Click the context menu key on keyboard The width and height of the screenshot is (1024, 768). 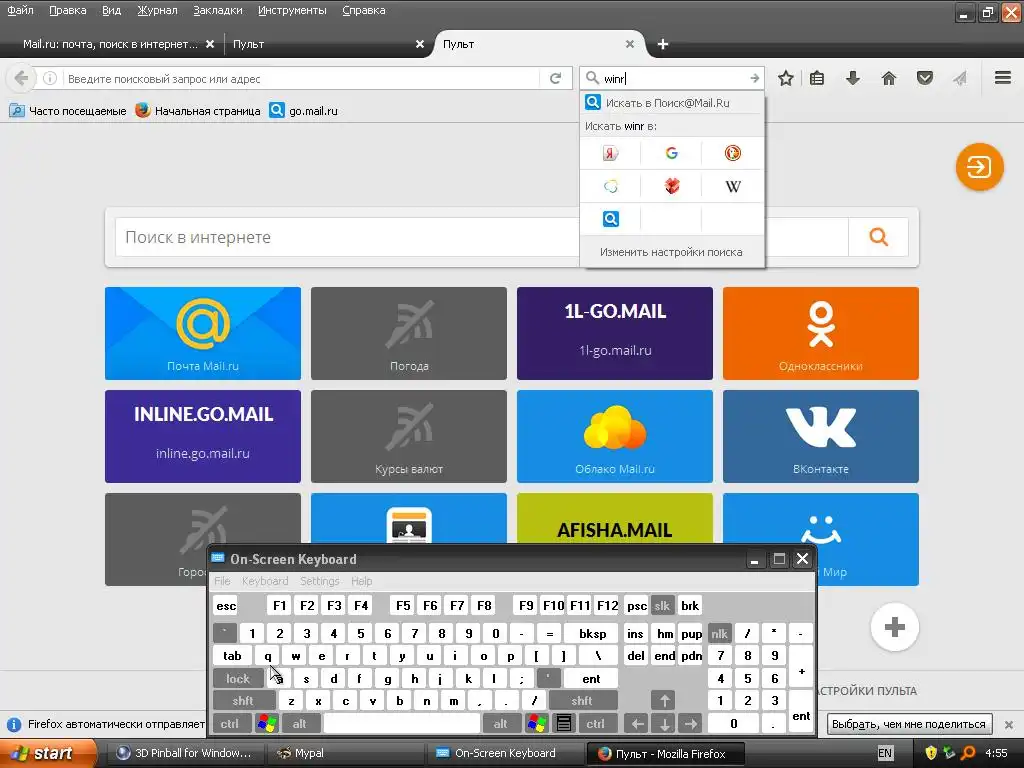click(564, 724)
